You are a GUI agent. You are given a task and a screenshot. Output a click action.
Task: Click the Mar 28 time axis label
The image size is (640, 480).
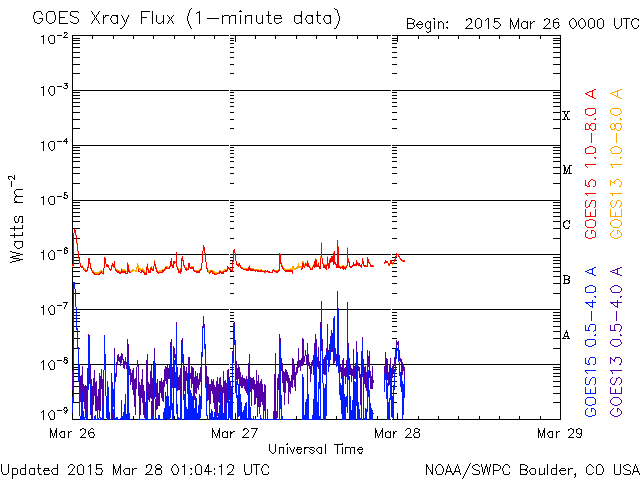point(397,433)
